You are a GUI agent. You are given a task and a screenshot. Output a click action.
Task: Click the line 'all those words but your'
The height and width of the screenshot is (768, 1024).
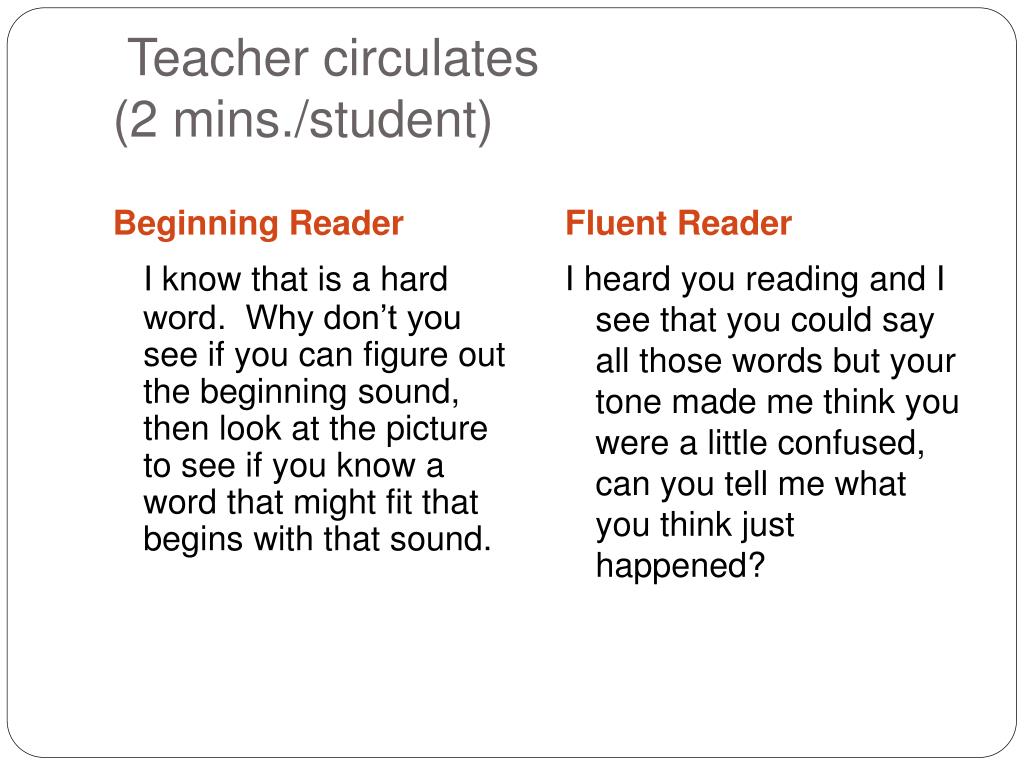click(775, 361)
